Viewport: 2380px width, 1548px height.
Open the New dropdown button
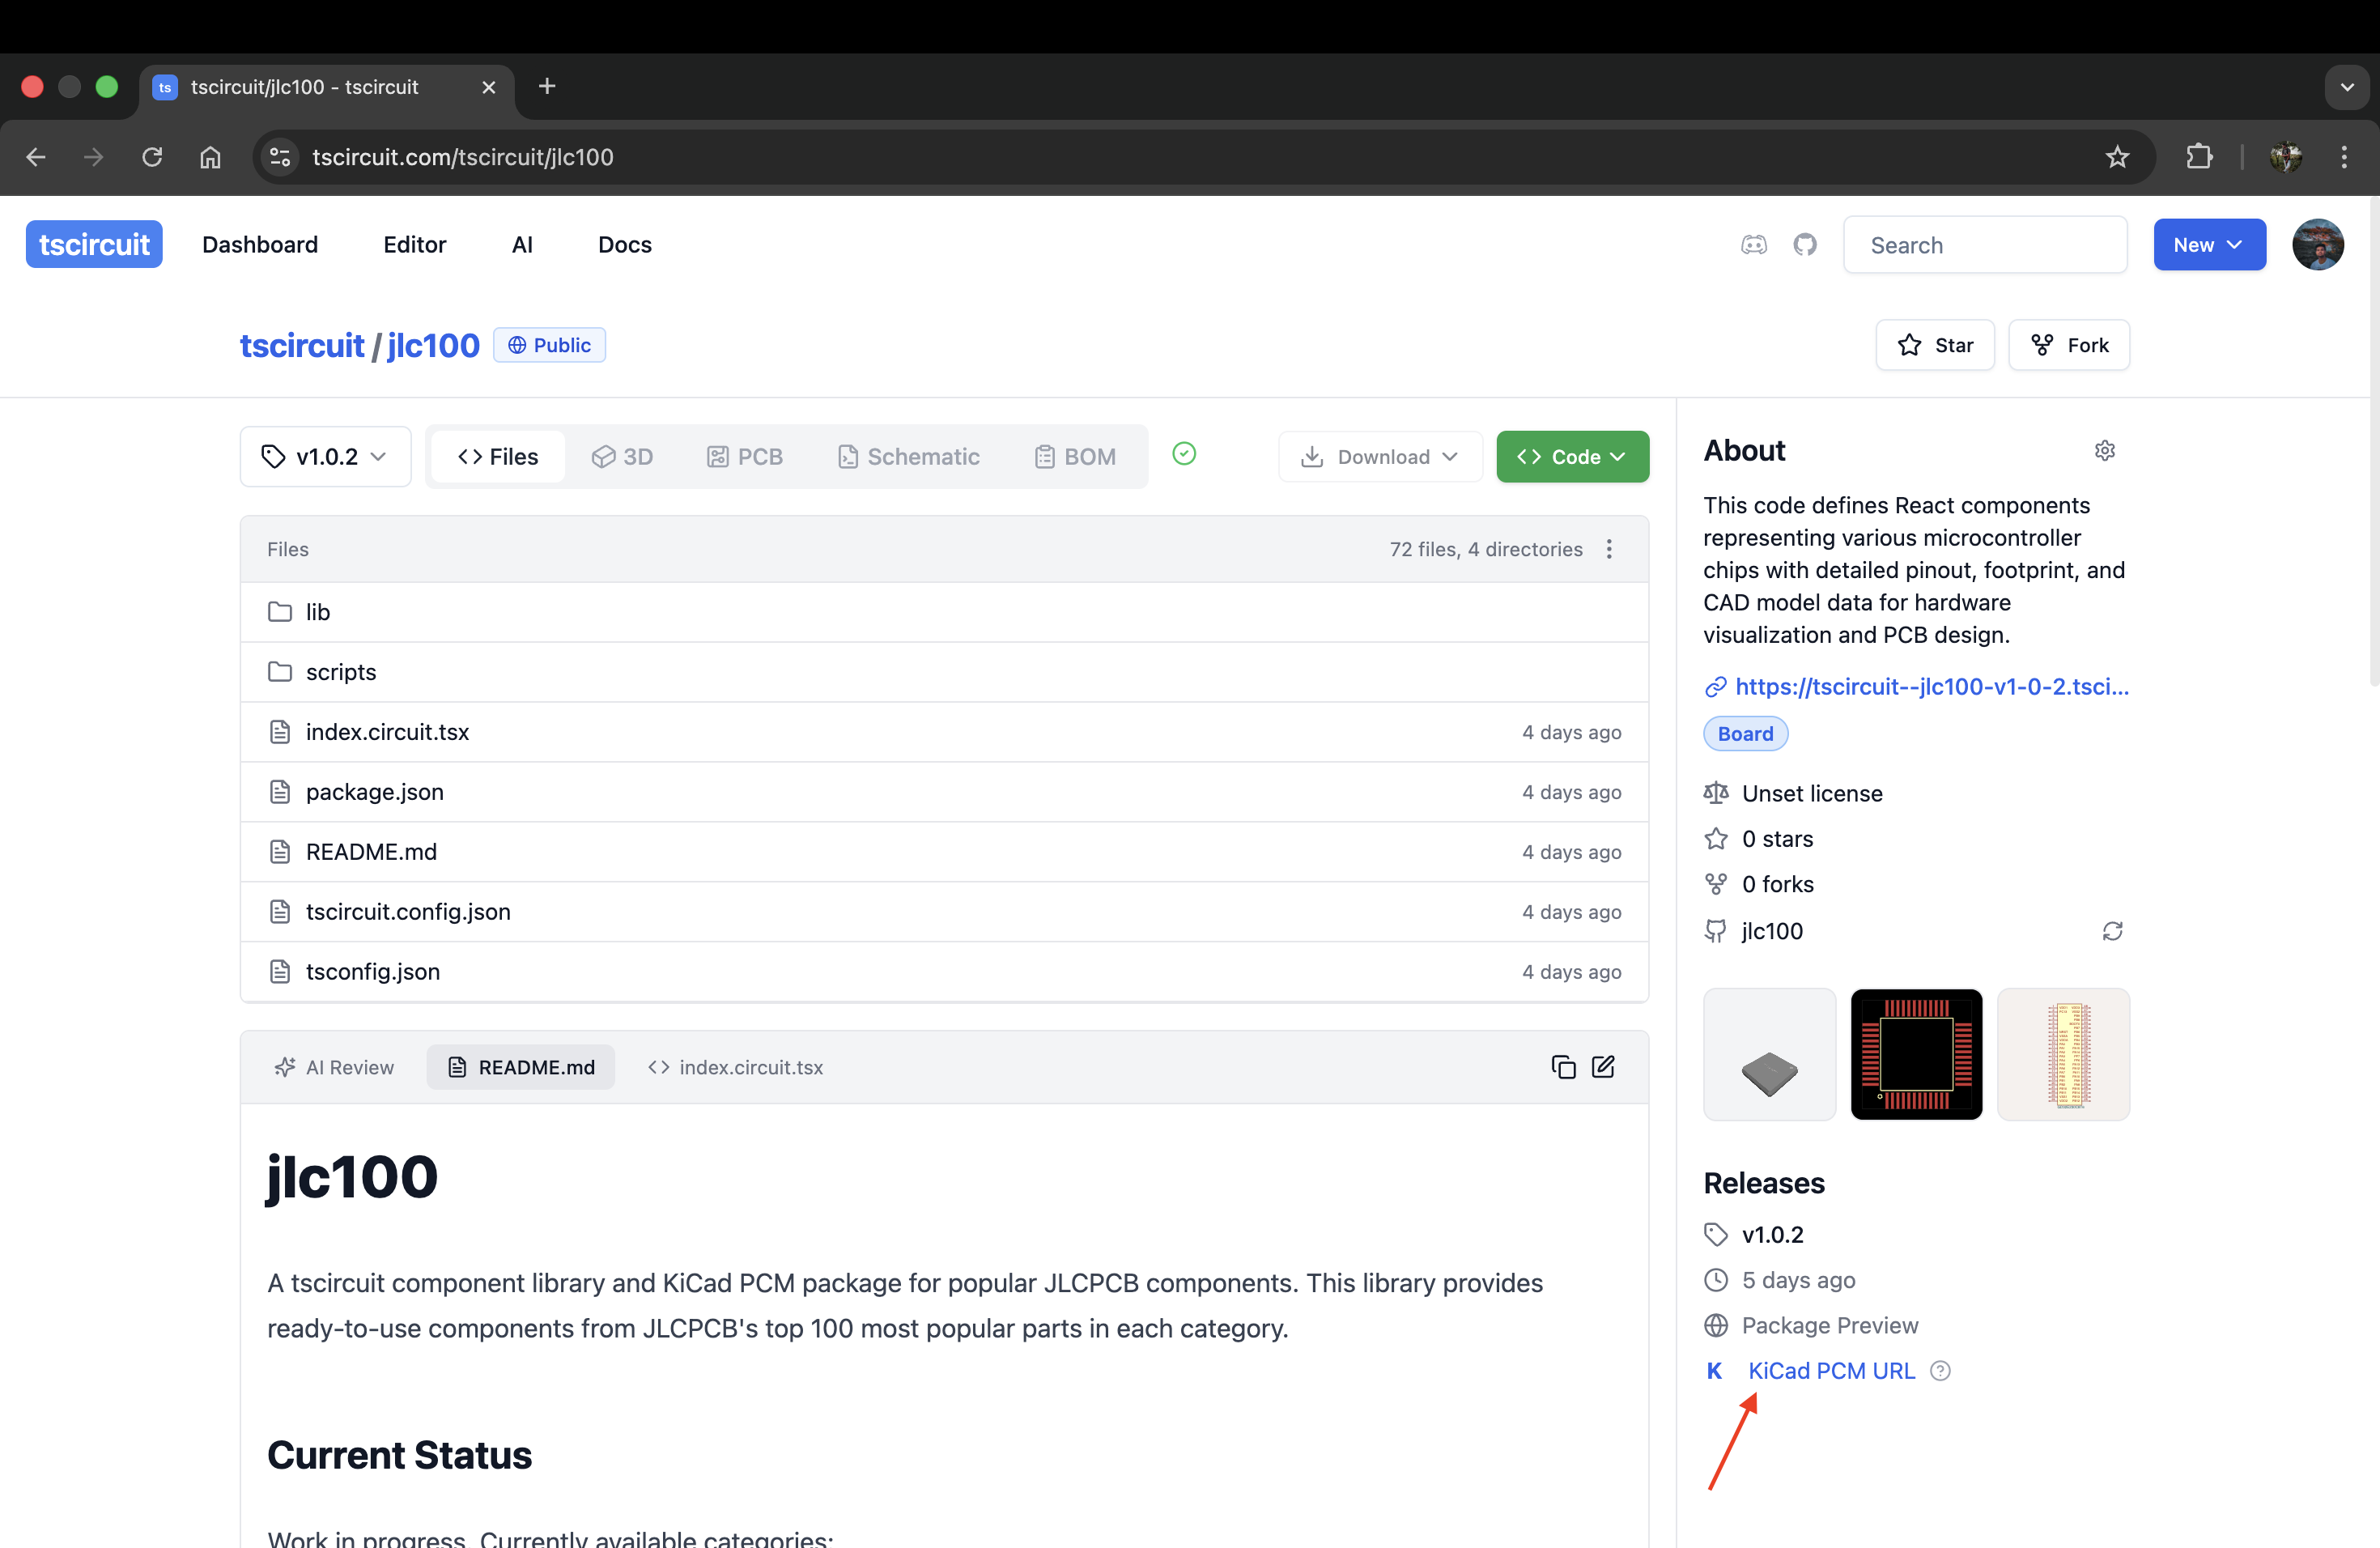2209,245
